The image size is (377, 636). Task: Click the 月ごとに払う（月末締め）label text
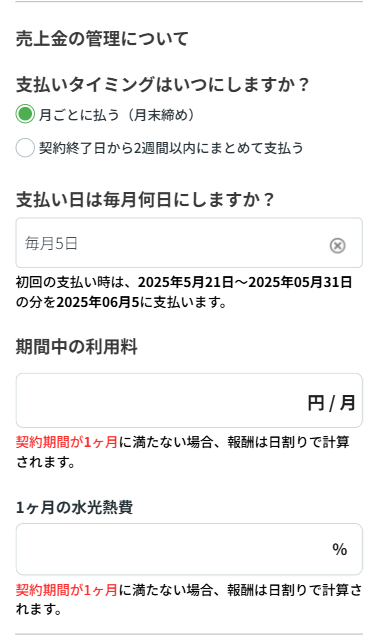point(117,115)
